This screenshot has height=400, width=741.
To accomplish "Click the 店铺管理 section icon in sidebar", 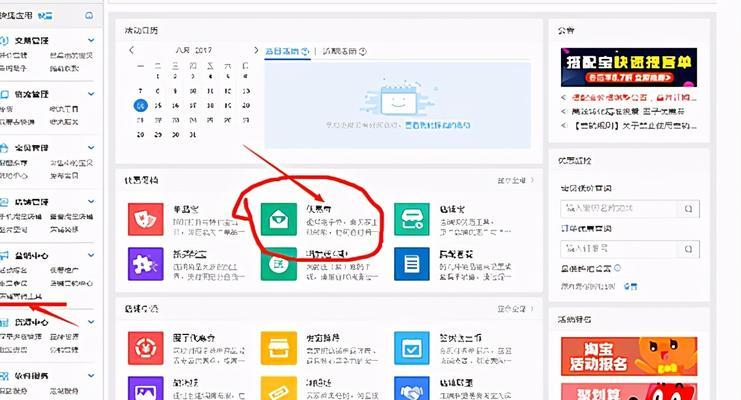I will click(4, 201).
